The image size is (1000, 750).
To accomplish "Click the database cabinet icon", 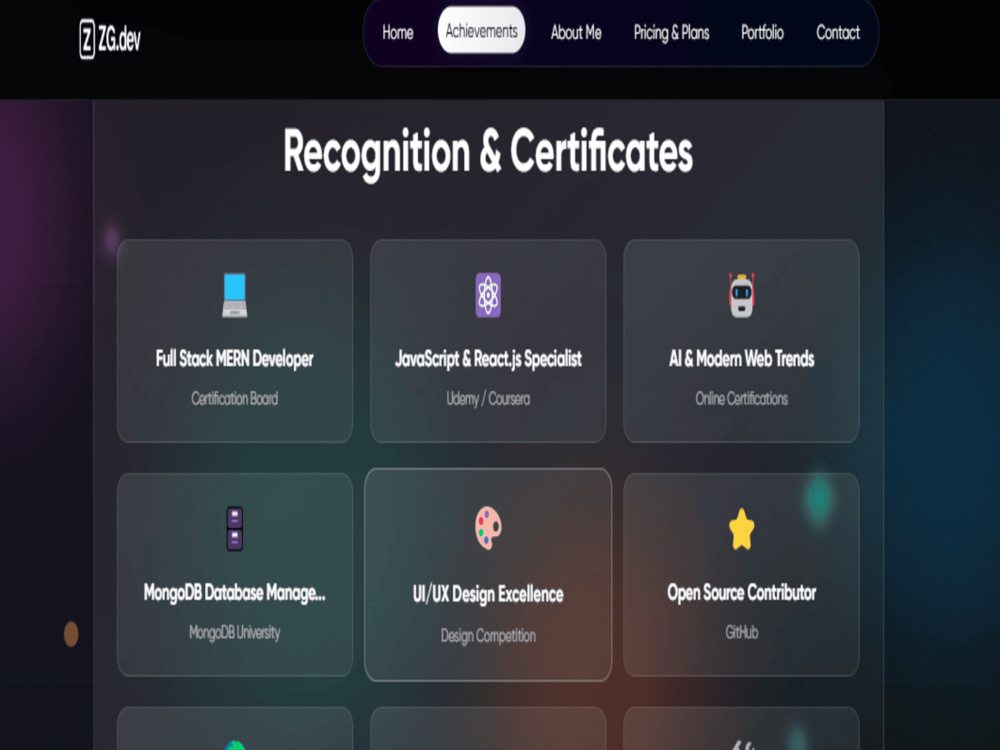I will (x=235, y=529).
